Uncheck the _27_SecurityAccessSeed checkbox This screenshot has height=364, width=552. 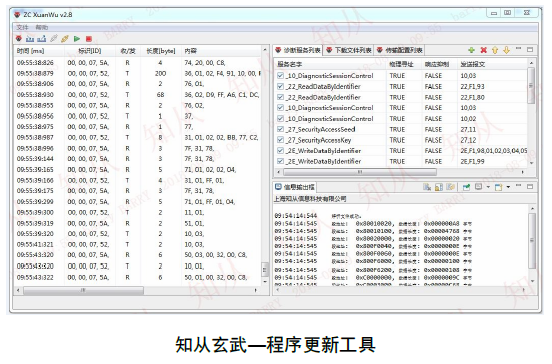point(281,129)
